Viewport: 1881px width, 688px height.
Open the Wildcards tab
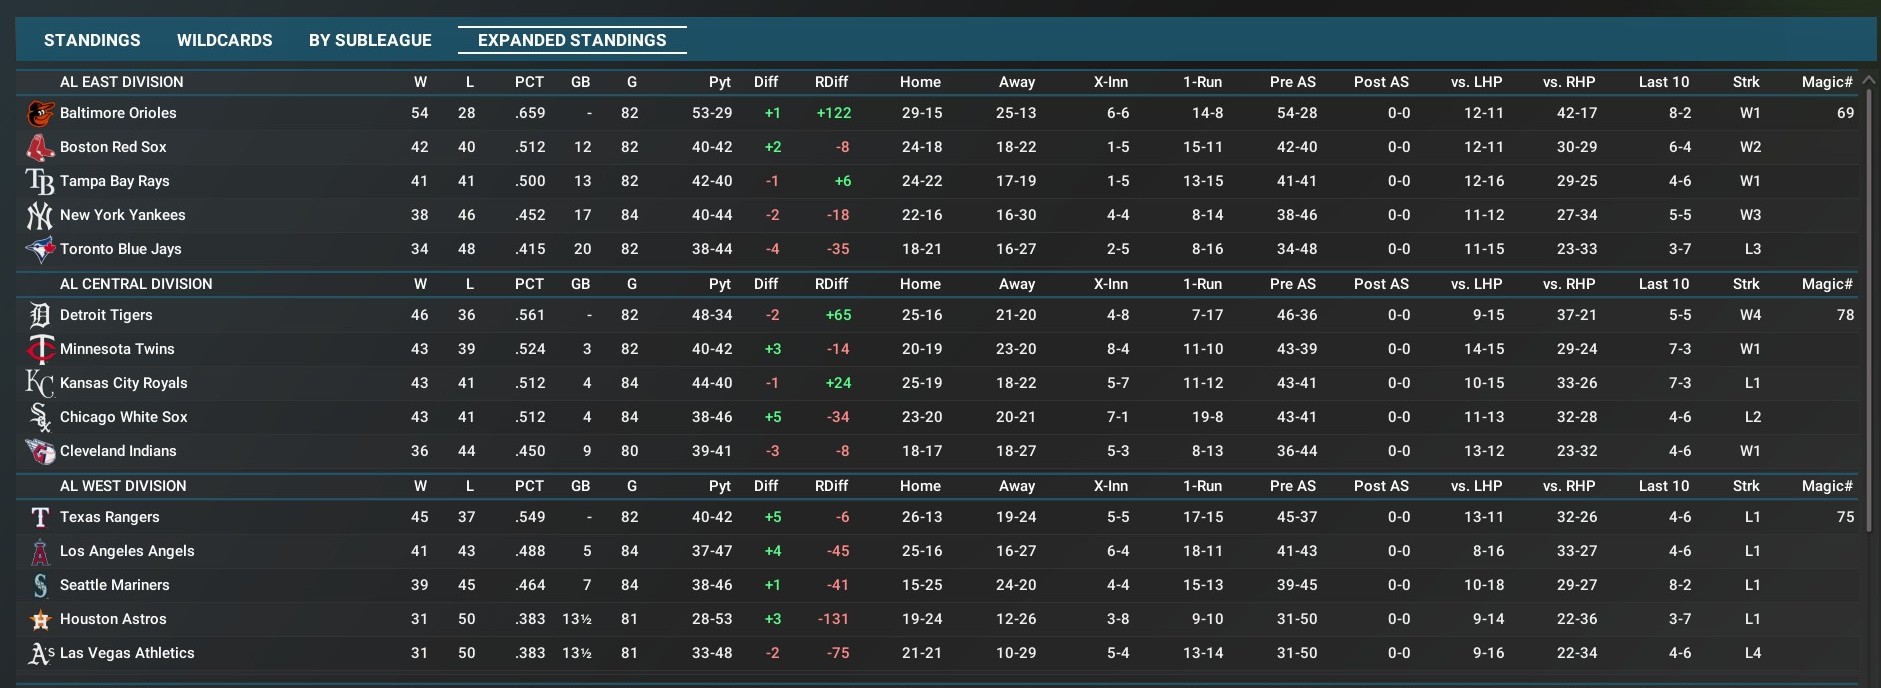tap(225, 40)
